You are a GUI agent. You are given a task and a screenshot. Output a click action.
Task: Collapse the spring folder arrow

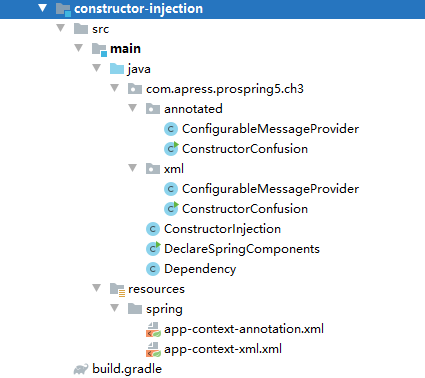(115, 308)
